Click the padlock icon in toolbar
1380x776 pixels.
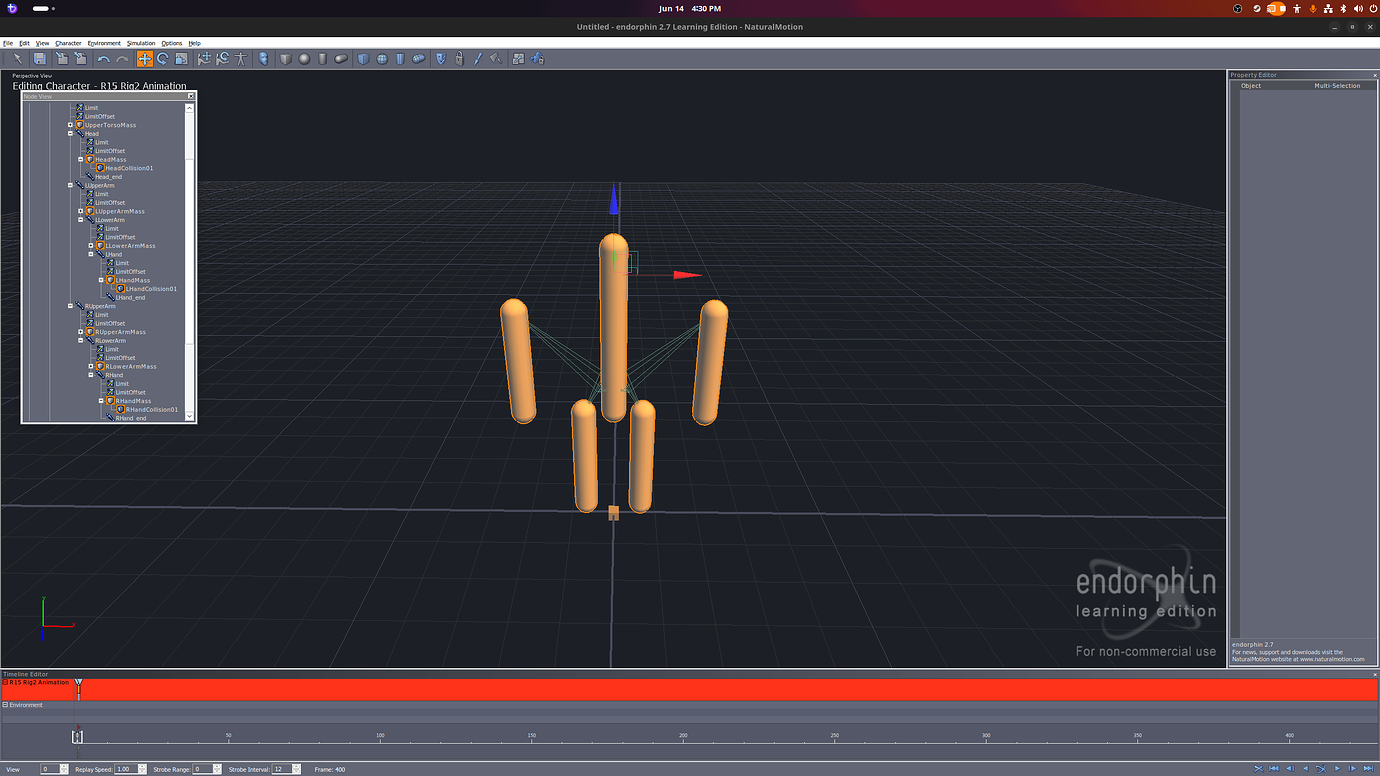(459, 59)
